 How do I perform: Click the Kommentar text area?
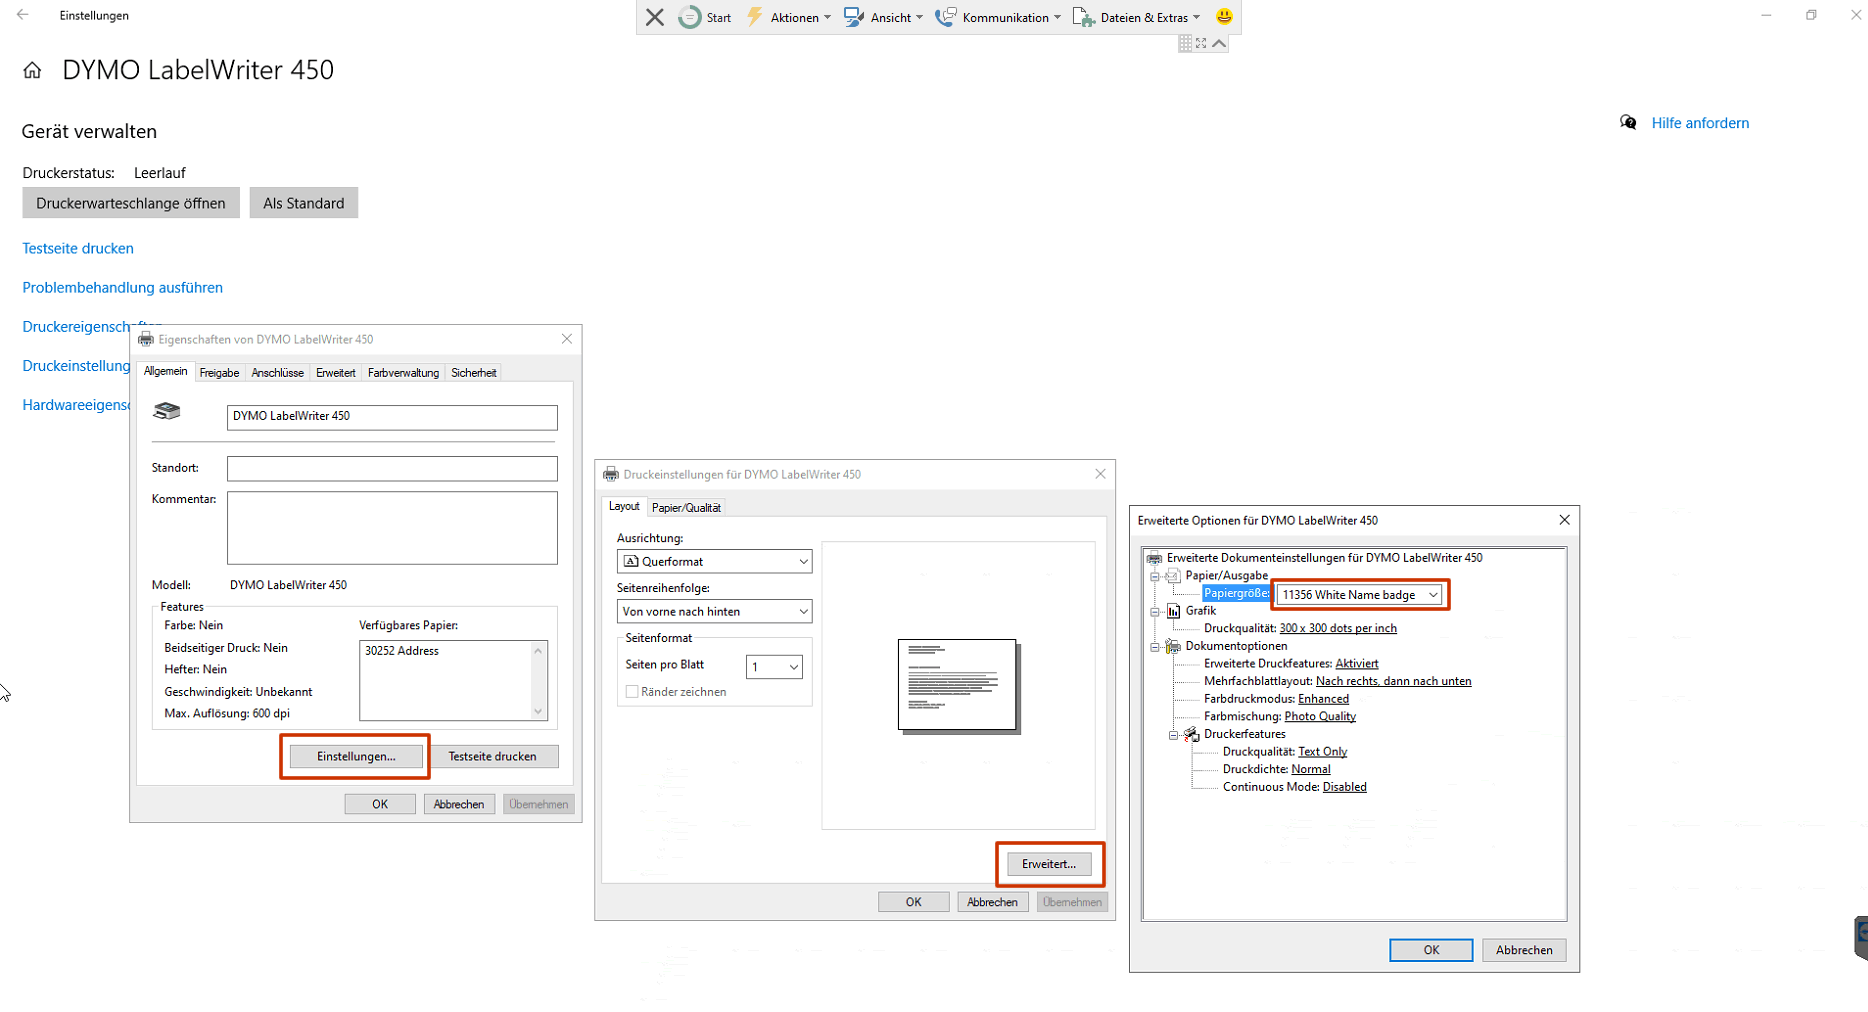coord(392,527)
